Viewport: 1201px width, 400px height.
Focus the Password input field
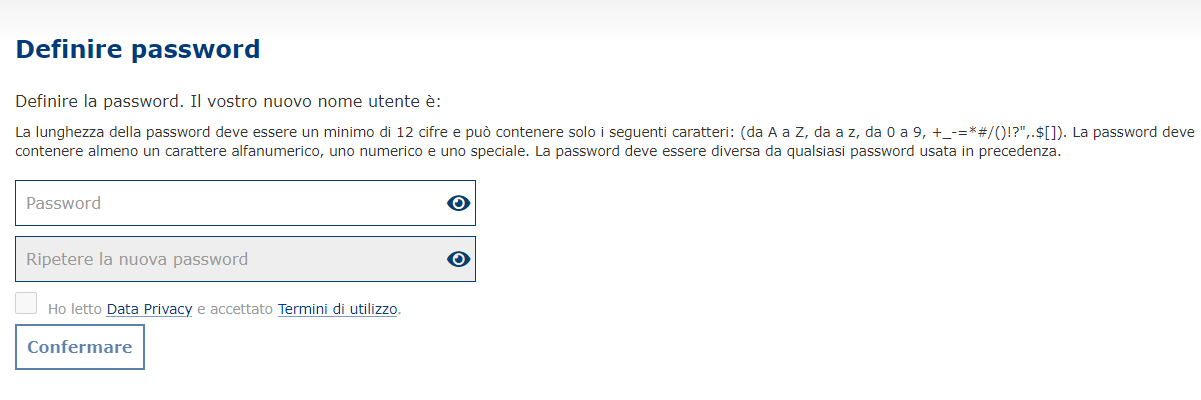[x=245, y=203]
